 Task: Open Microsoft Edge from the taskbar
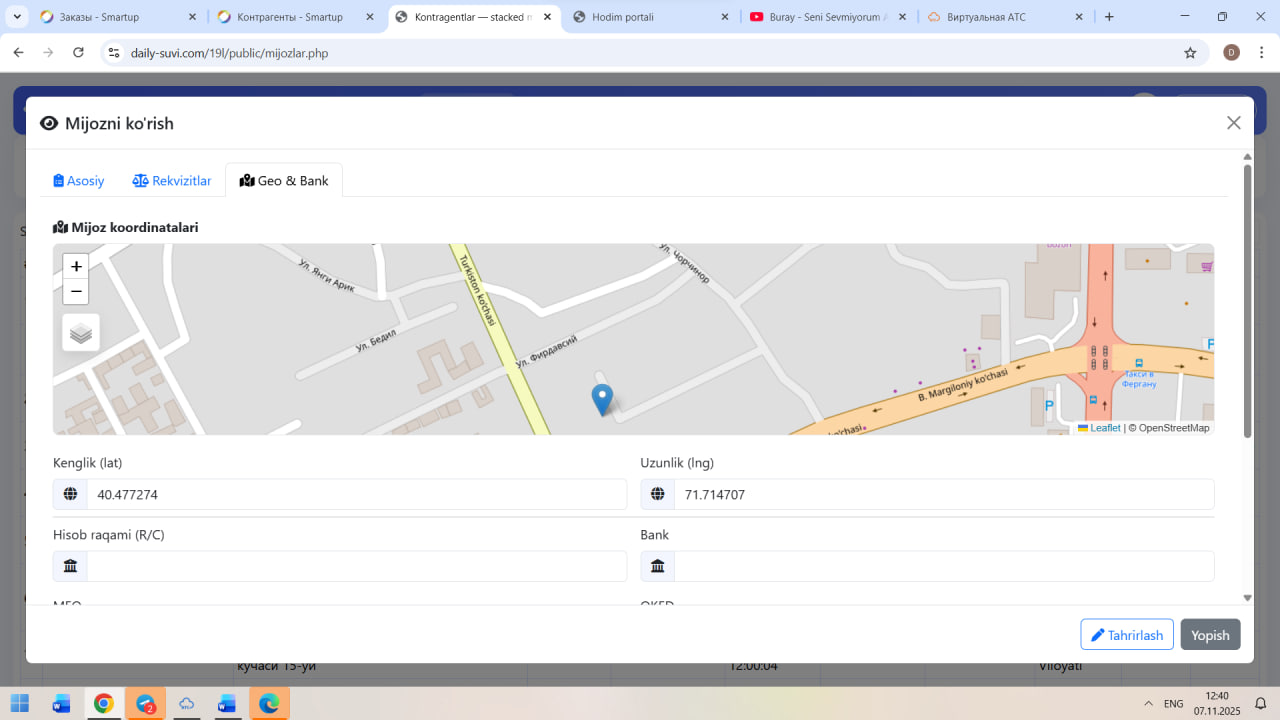tap(269, 704)
